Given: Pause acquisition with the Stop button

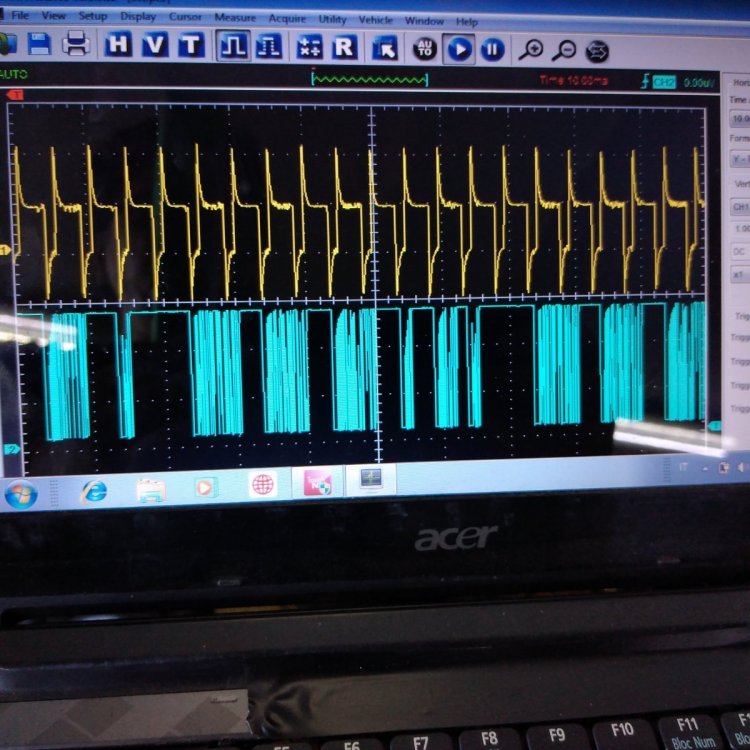Looking at the screenshot, I should coord(493,49).
